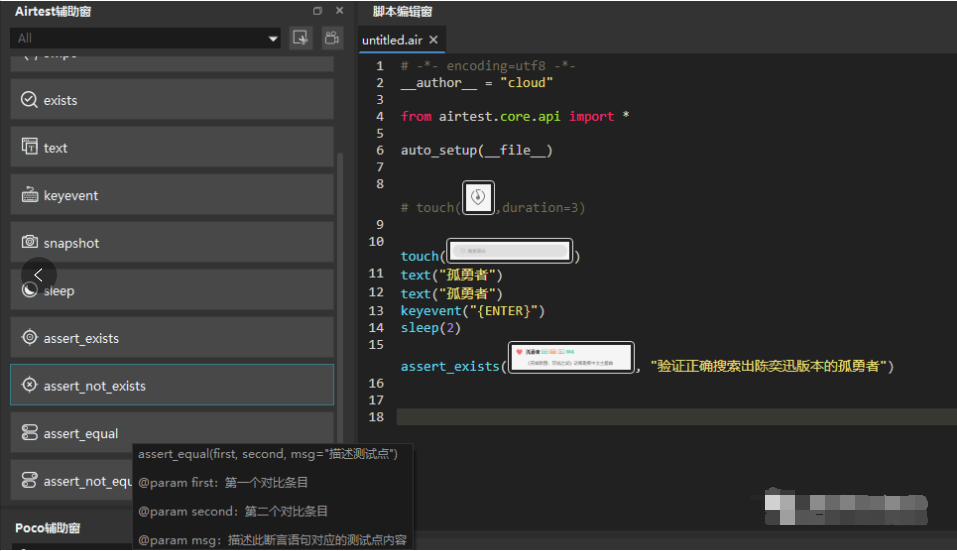957x551 pixels.
Task: Click the round back arrow overlay button
Action: [38, 275]
